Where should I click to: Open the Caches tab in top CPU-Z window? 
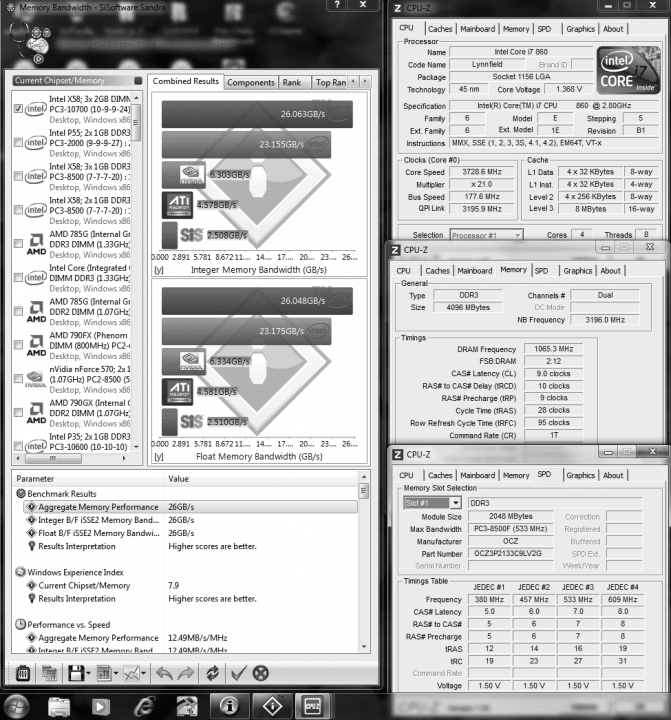pos(440,29)
